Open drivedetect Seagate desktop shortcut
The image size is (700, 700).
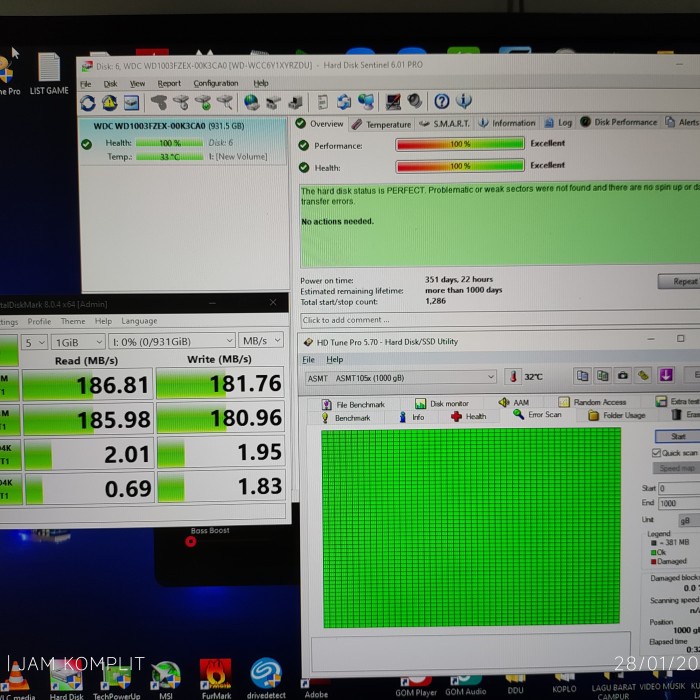(267, 678)
